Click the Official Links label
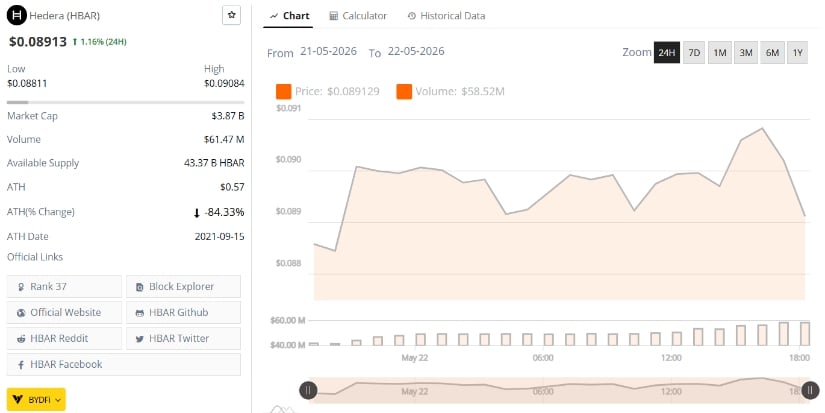Image resolution: width=825 pixels, height=413 pixels. (35, 257)
